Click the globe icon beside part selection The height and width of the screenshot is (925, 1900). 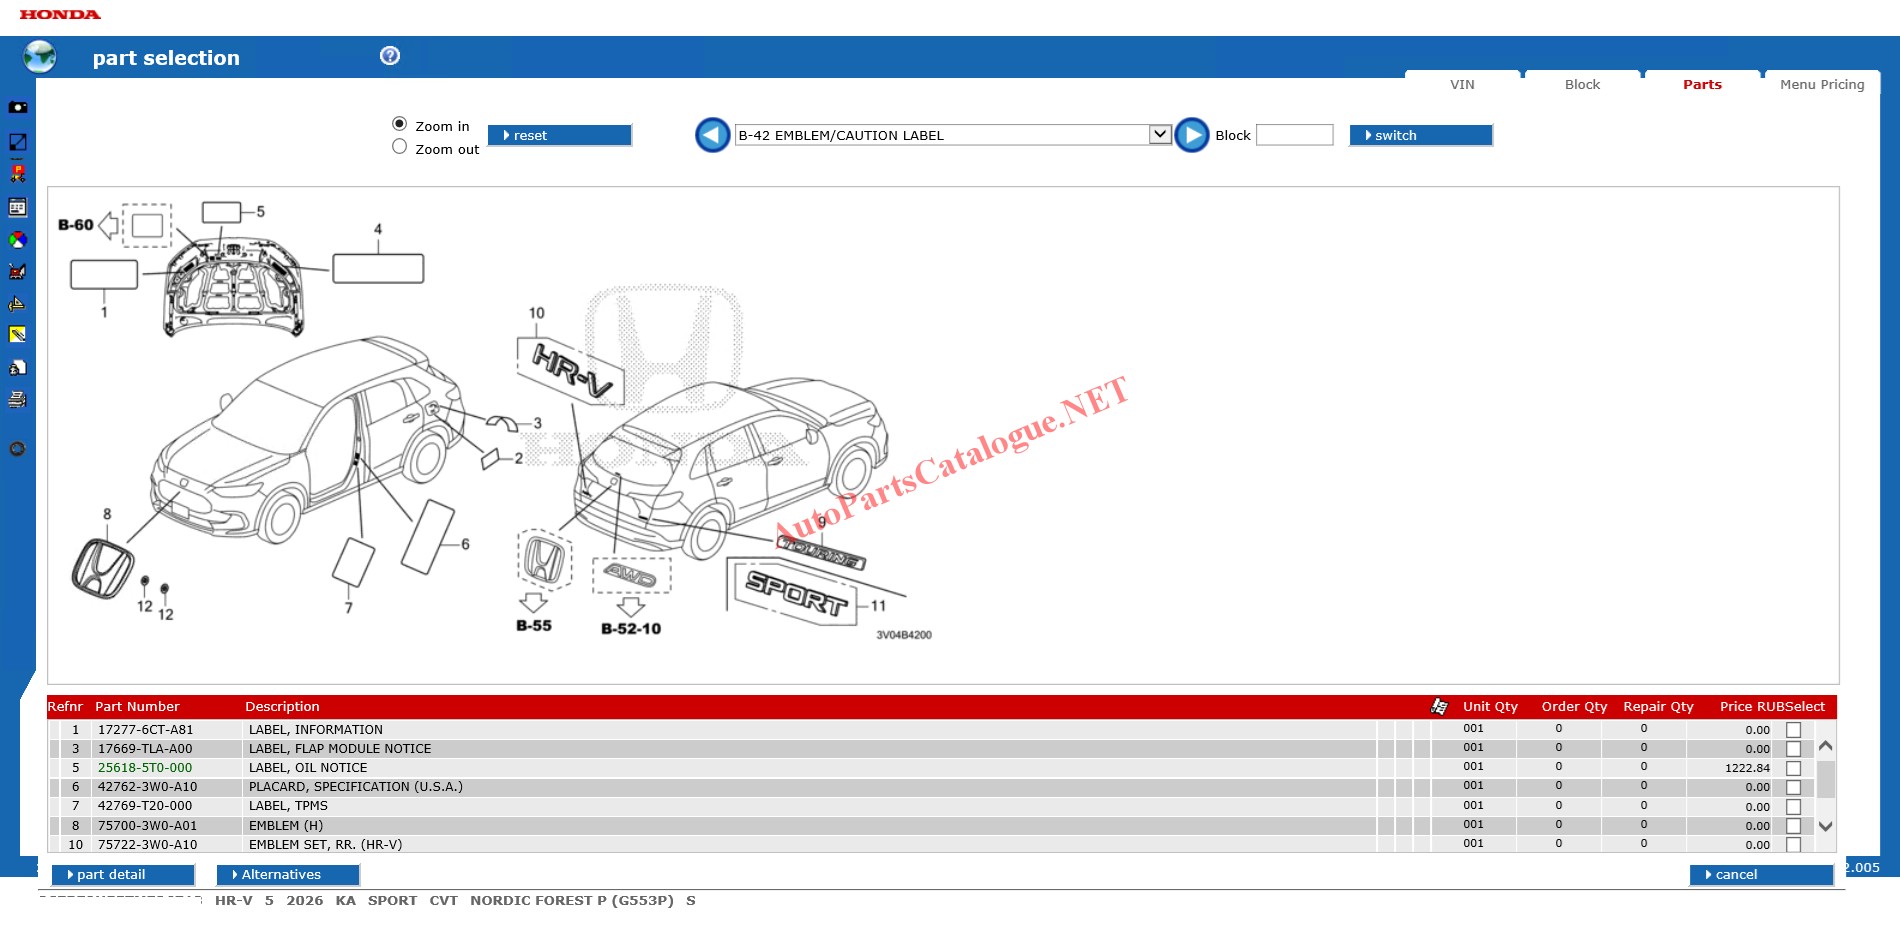point(40,57)
